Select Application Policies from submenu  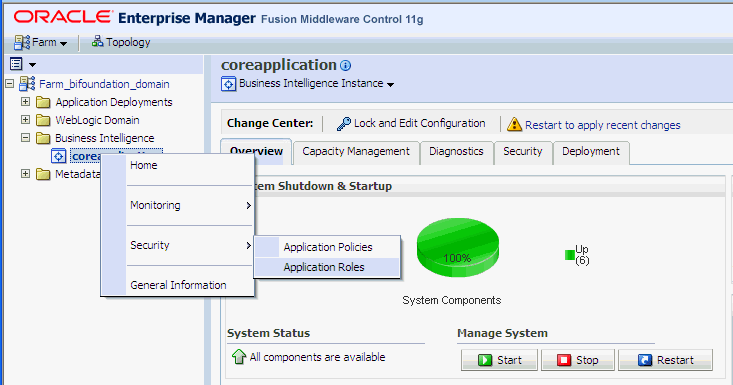tap(327, 247)
